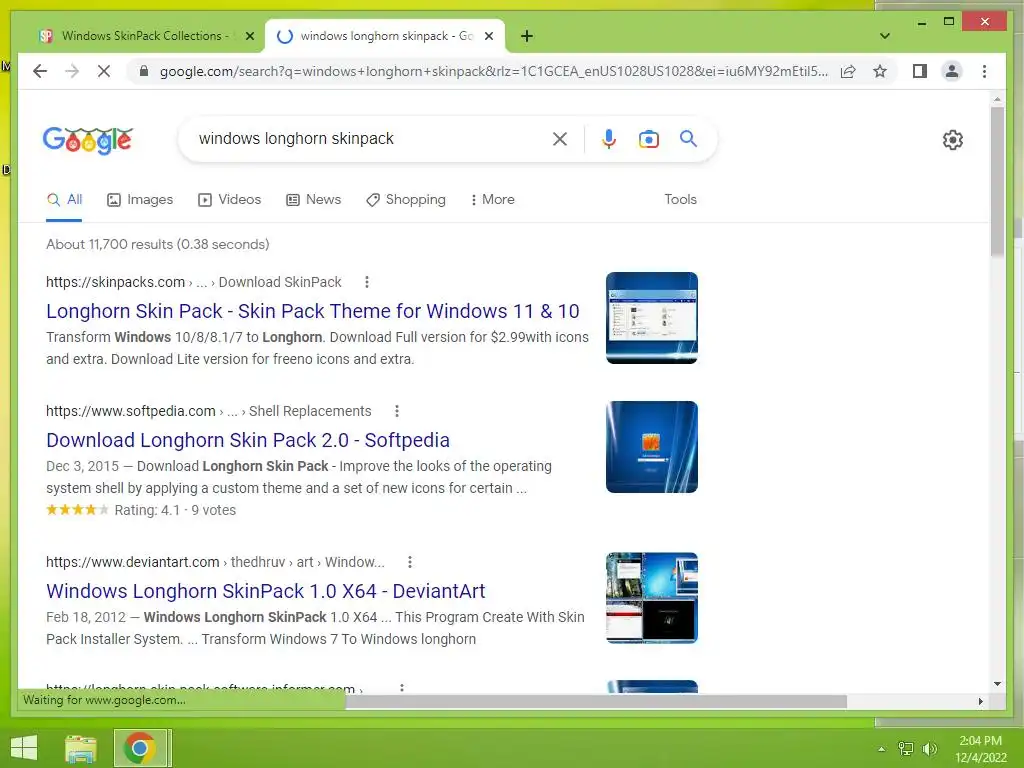Click the scrollbar down arrow
Viewport: 1024px width, 768px height.
click(997, 684)
